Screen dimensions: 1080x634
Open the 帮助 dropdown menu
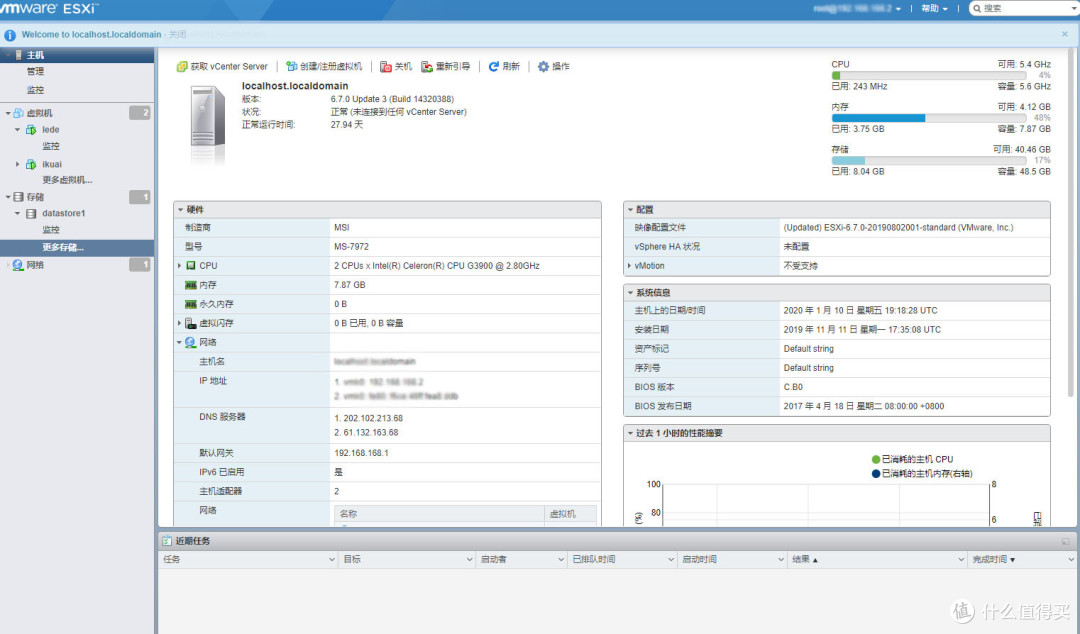pyautogui.click(x=931, y=8)
